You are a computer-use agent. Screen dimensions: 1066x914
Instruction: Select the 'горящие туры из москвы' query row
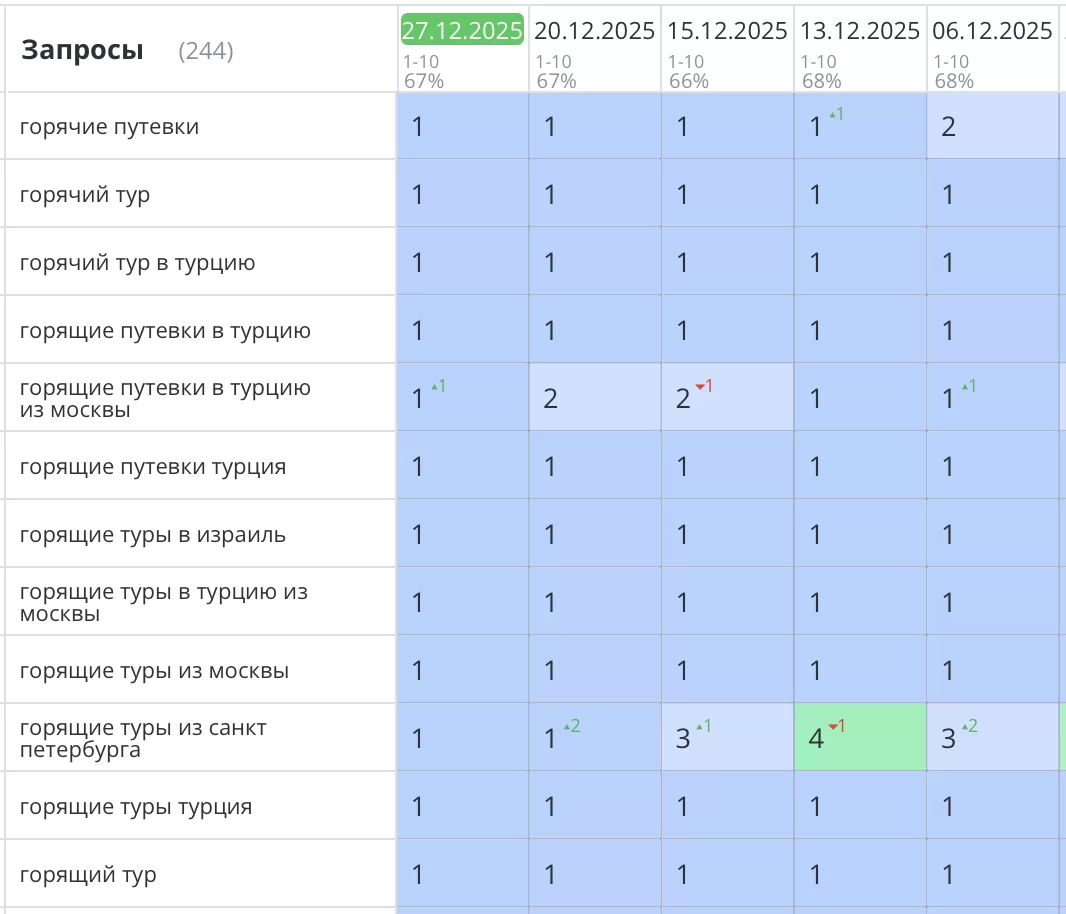(154, 671)
